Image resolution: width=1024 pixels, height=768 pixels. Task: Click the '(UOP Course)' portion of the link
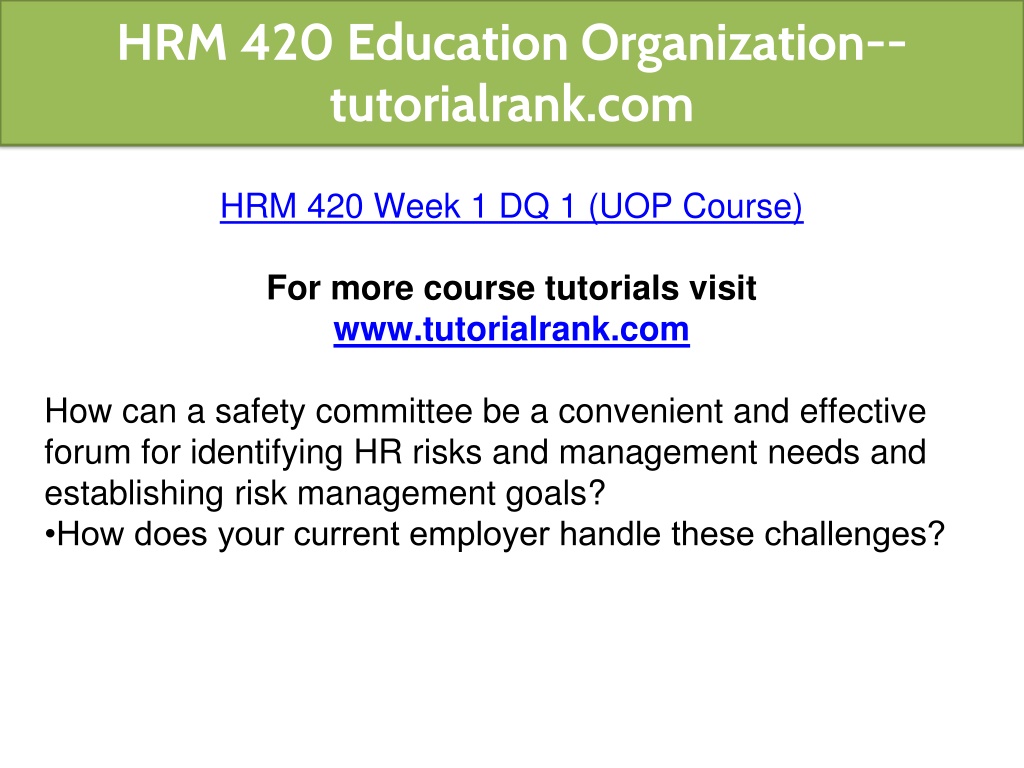coord(696,207)
